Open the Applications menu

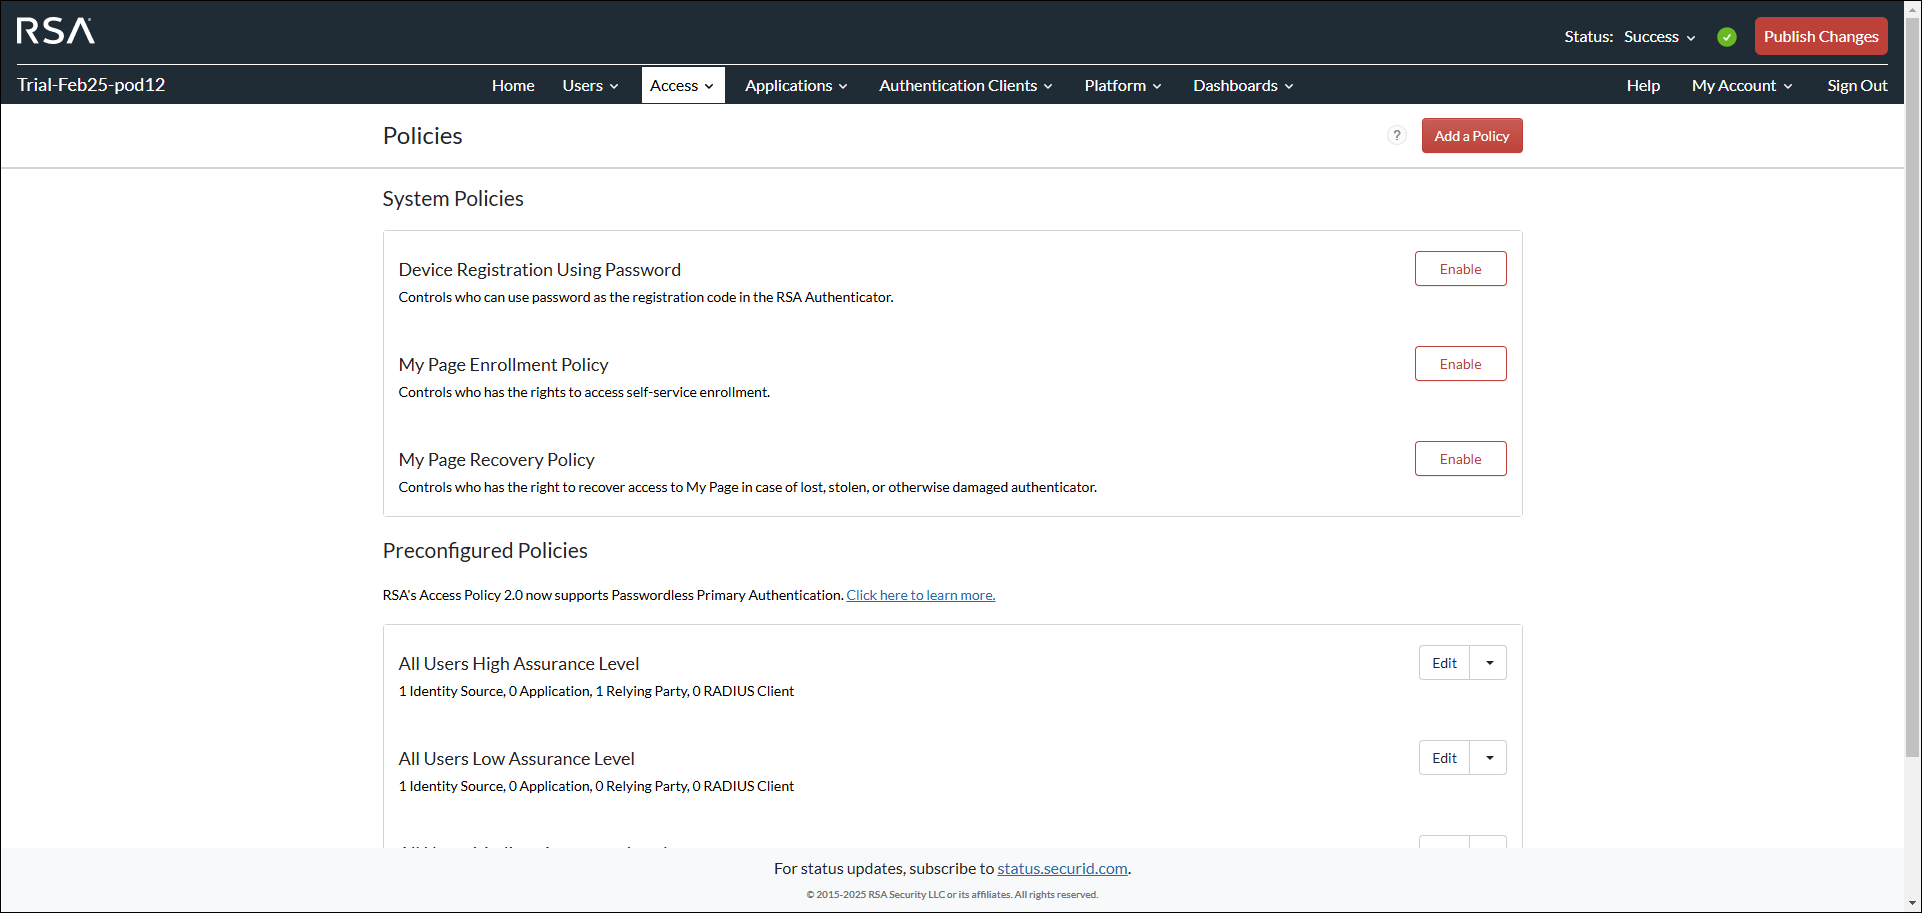point(796,86)
